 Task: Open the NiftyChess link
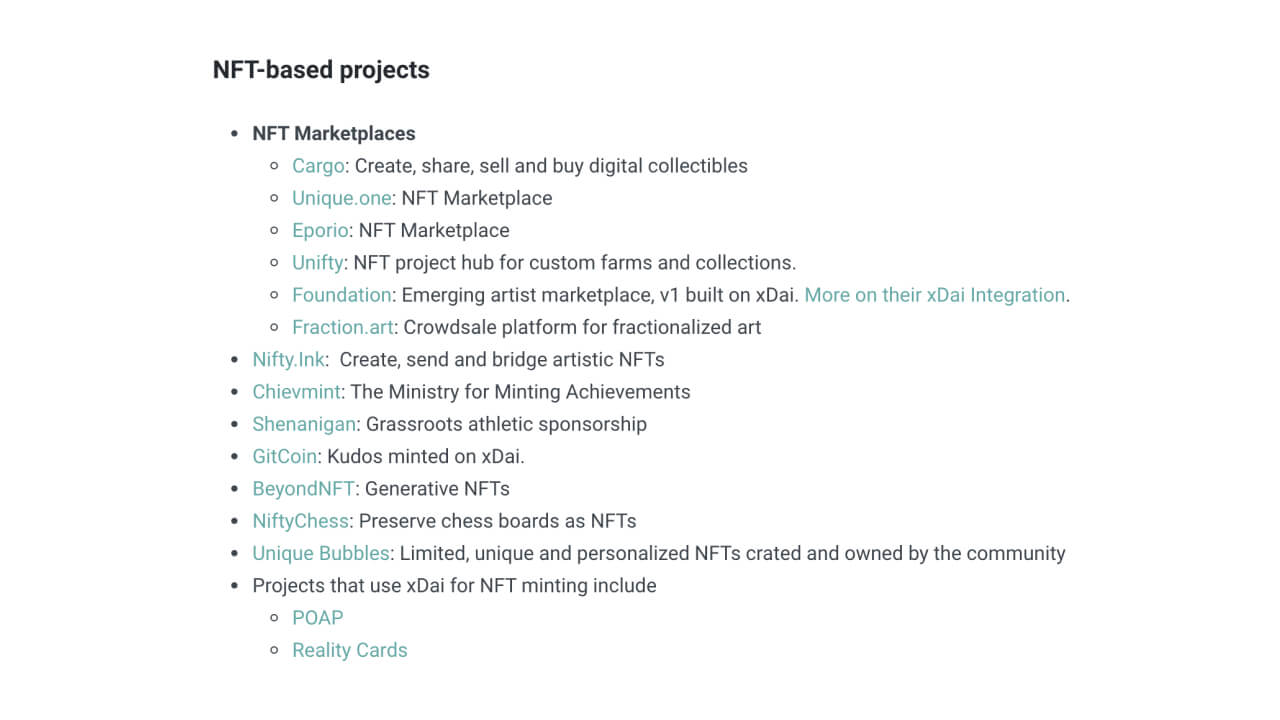(x=300, y=521)
